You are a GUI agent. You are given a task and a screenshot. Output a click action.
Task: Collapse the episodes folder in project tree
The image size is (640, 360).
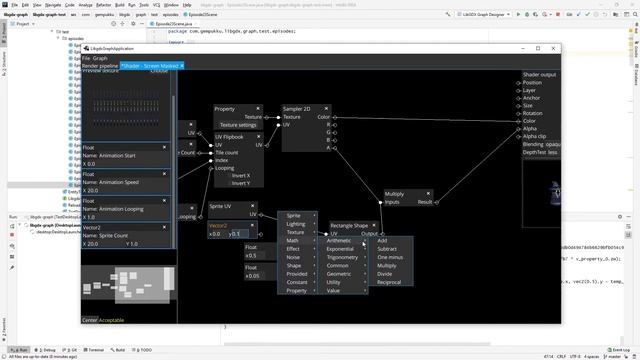pyautogui.click(x=58, y=38)
